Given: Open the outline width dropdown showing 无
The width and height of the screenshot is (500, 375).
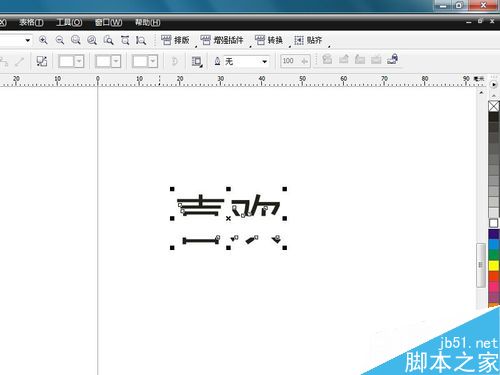Looking at the screenshot, I should [264, 61].
